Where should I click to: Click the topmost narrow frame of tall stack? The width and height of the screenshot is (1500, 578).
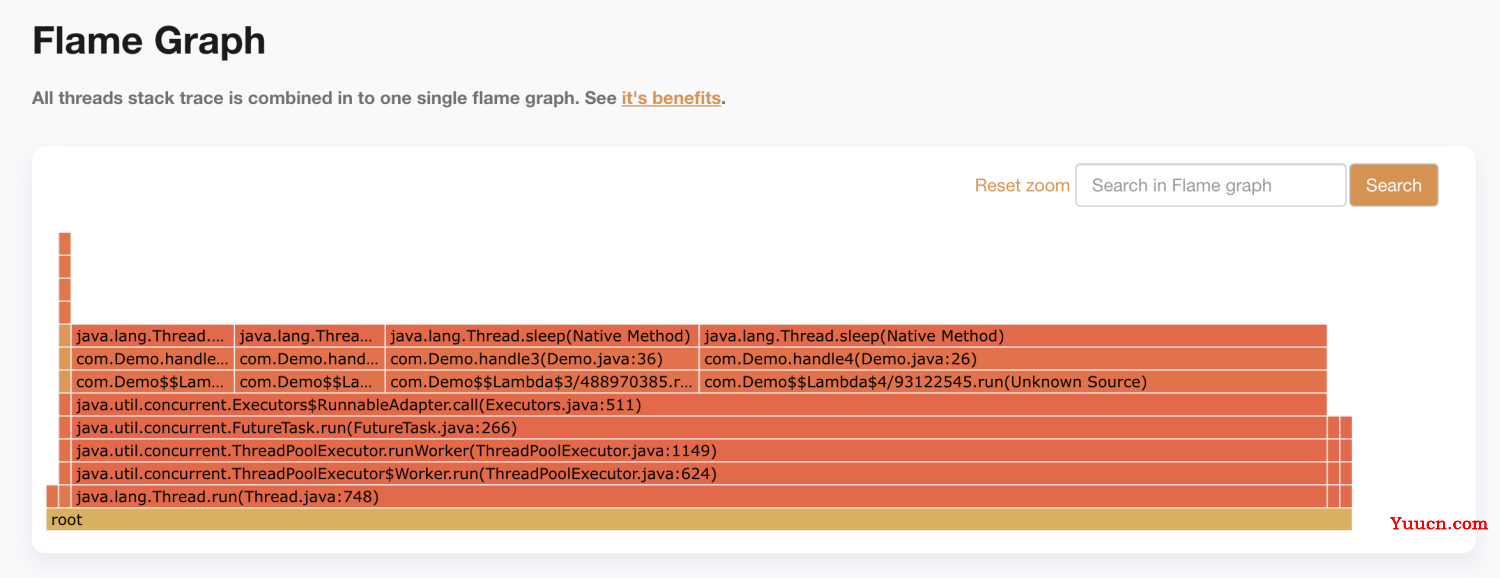tap(65, 243)
